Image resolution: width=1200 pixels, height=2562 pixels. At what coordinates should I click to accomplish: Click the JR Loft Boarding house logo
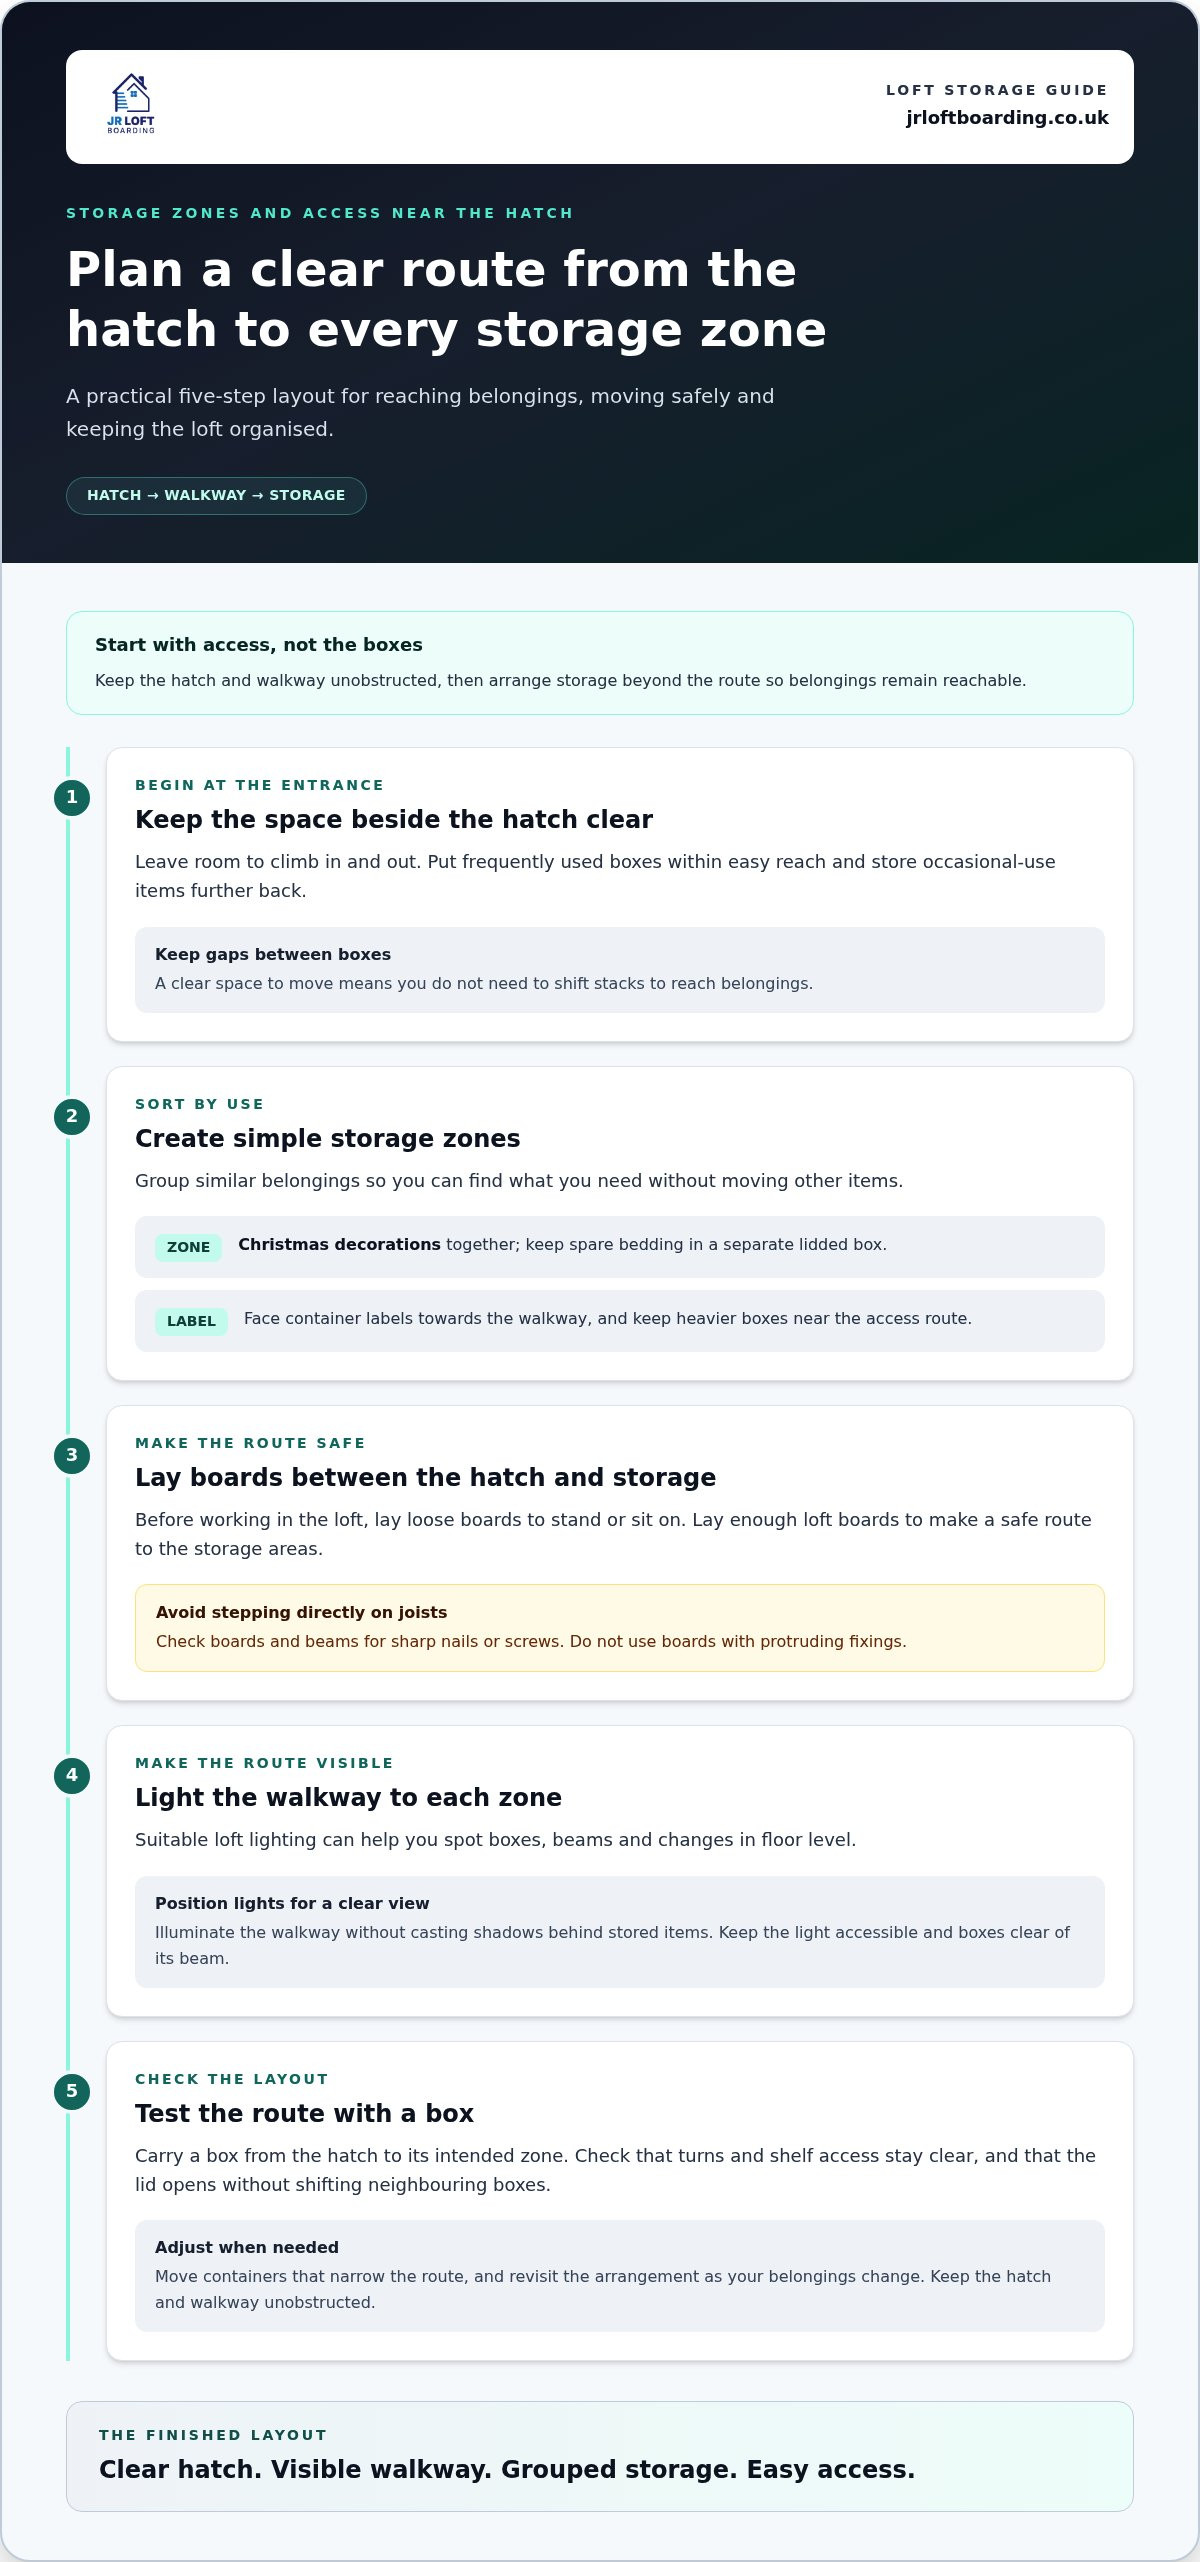tap(131, 104)
